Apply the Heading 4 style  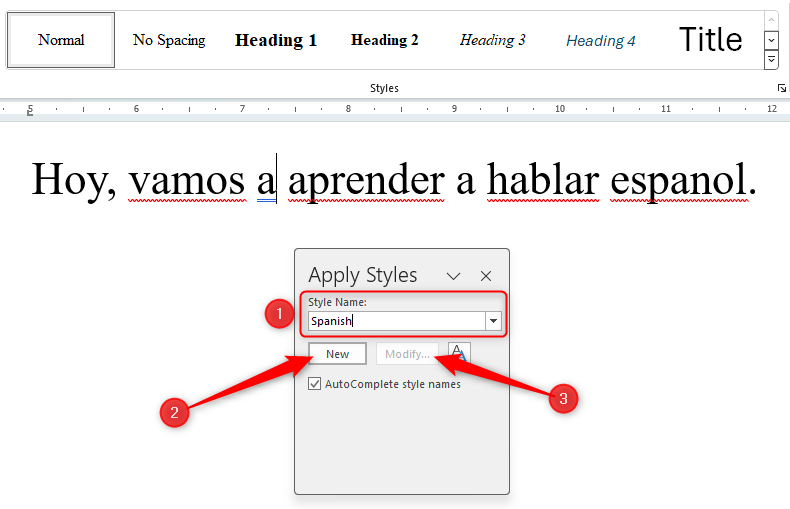point(601,40)
